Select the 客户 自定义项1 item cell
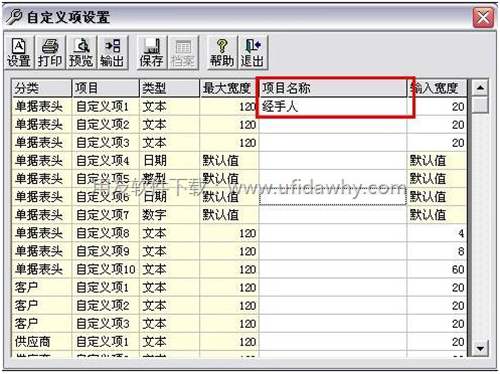This screenshot has height=374, width=500. point(106,287)
